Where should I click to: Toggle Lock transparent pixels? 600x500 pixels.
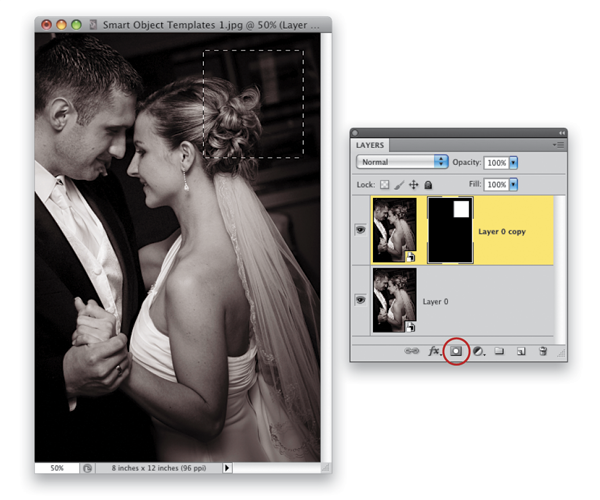(384, 185)
